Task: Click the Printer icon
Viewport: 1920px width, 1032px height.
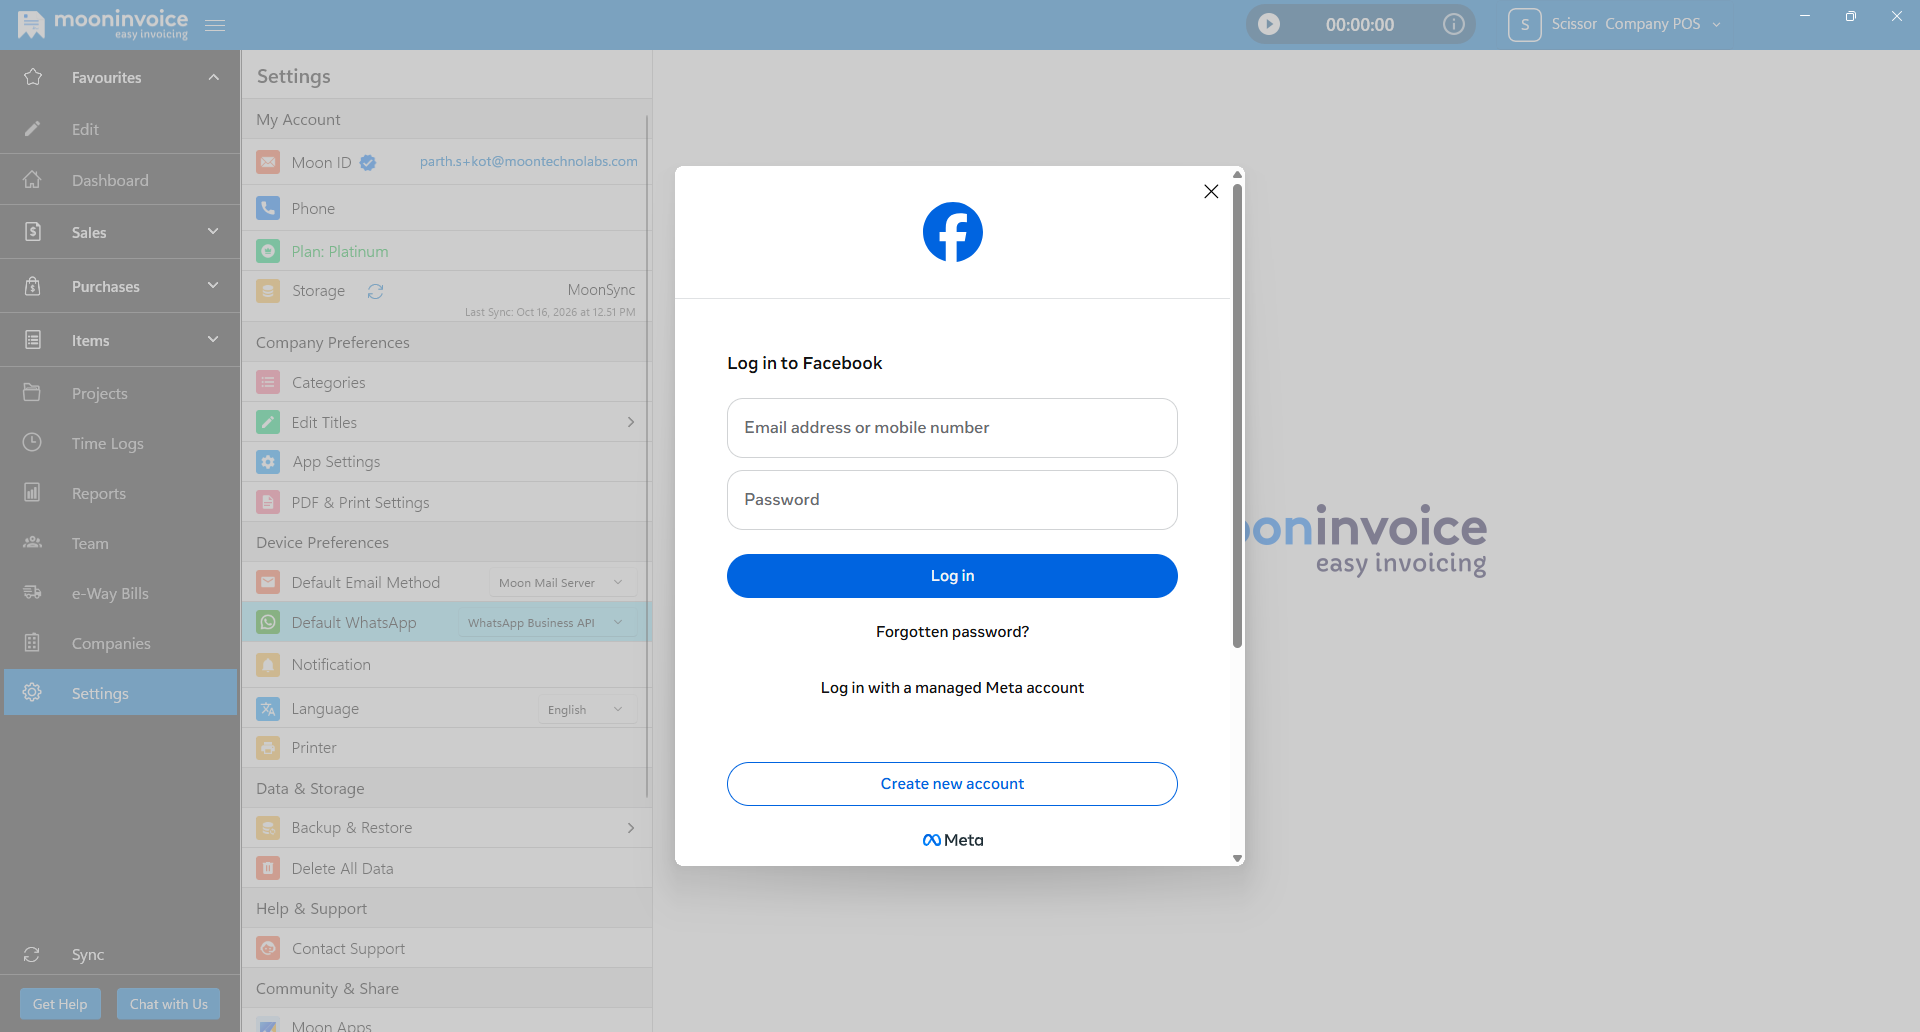Action: pyautogui.click(x=268, y=747)
